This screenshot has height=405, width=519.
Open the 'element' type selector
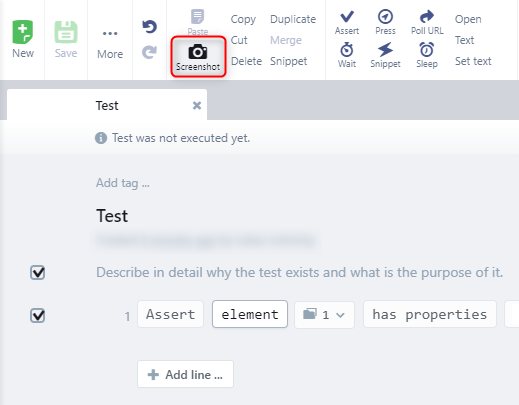[x=250, y=314]
